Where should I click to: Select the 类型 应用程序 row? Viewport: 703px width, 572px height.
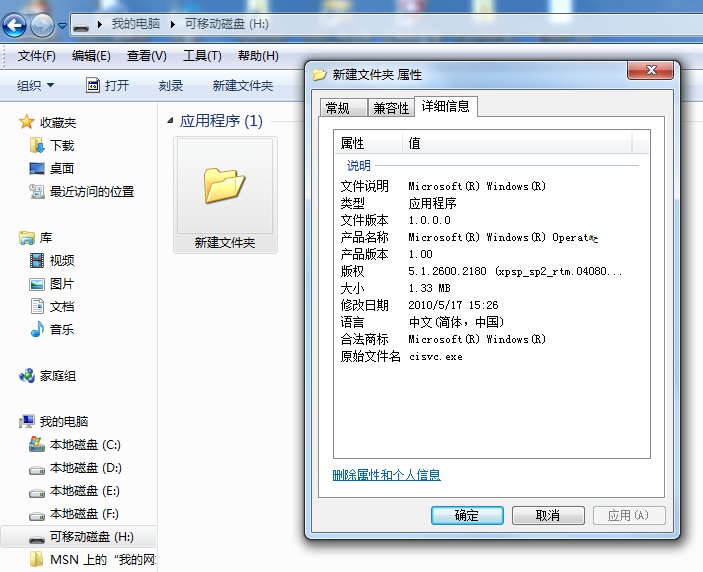click(x=492, y=203)
